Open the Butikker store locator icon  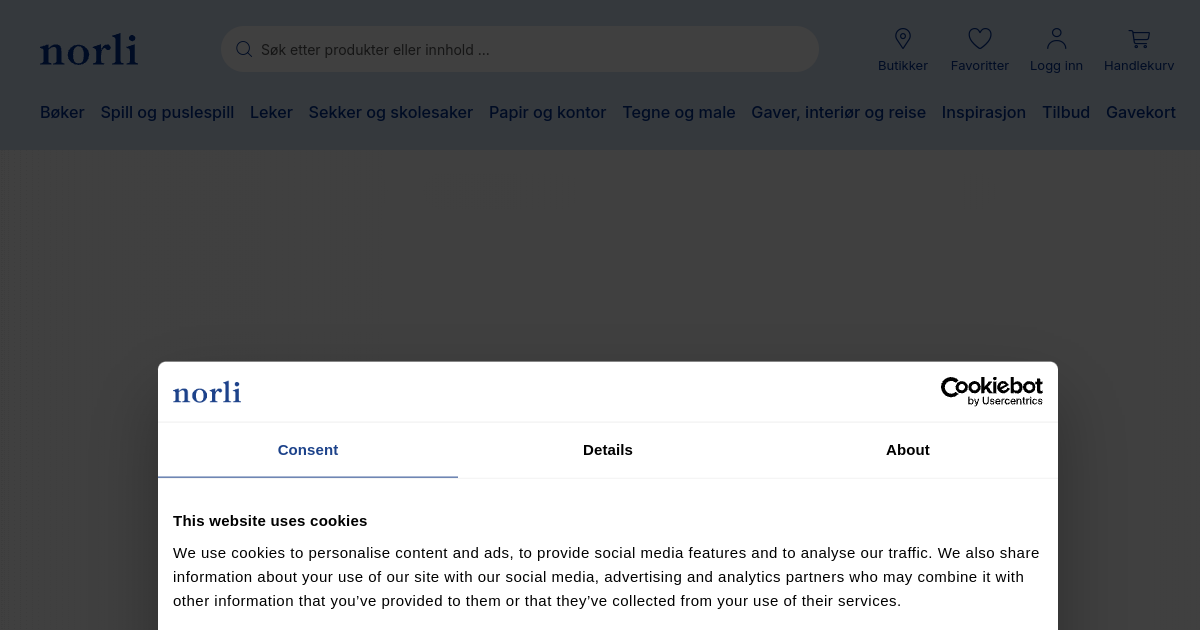pyautogui.click(x=903, y=39)
